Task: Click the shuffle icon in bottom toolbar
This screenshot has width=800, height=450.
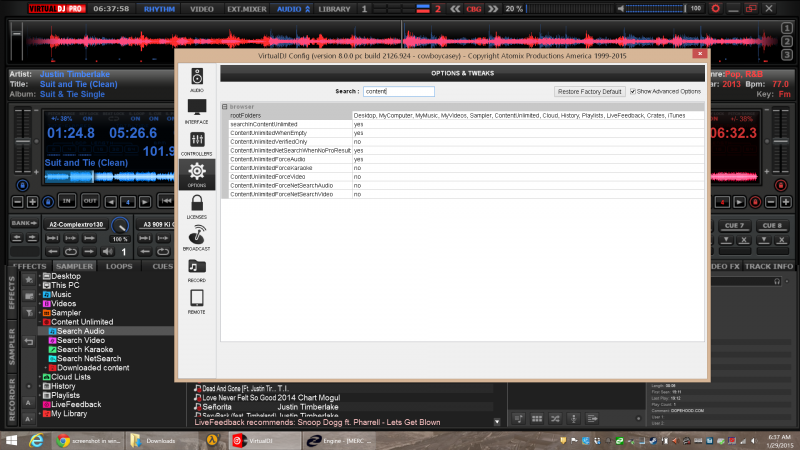Action: (555, 419)
